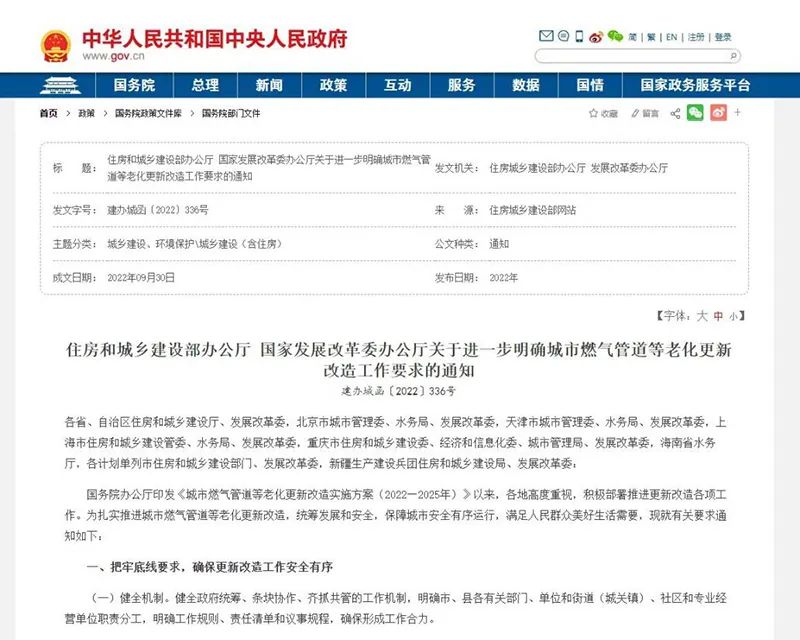Open the WeChat icon in header
The image size is (800, 640).
(x=615, y=36)
